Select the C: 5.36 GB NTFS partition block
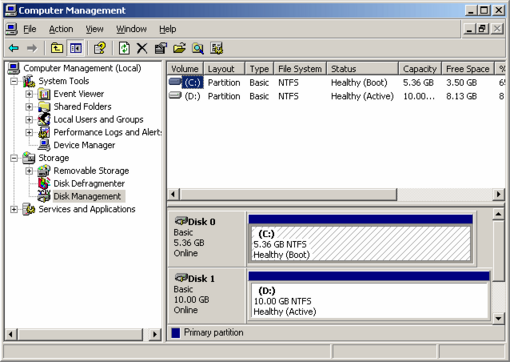Image resolution: width=510 pixels, height=362 pixels. tap(361, 244)
